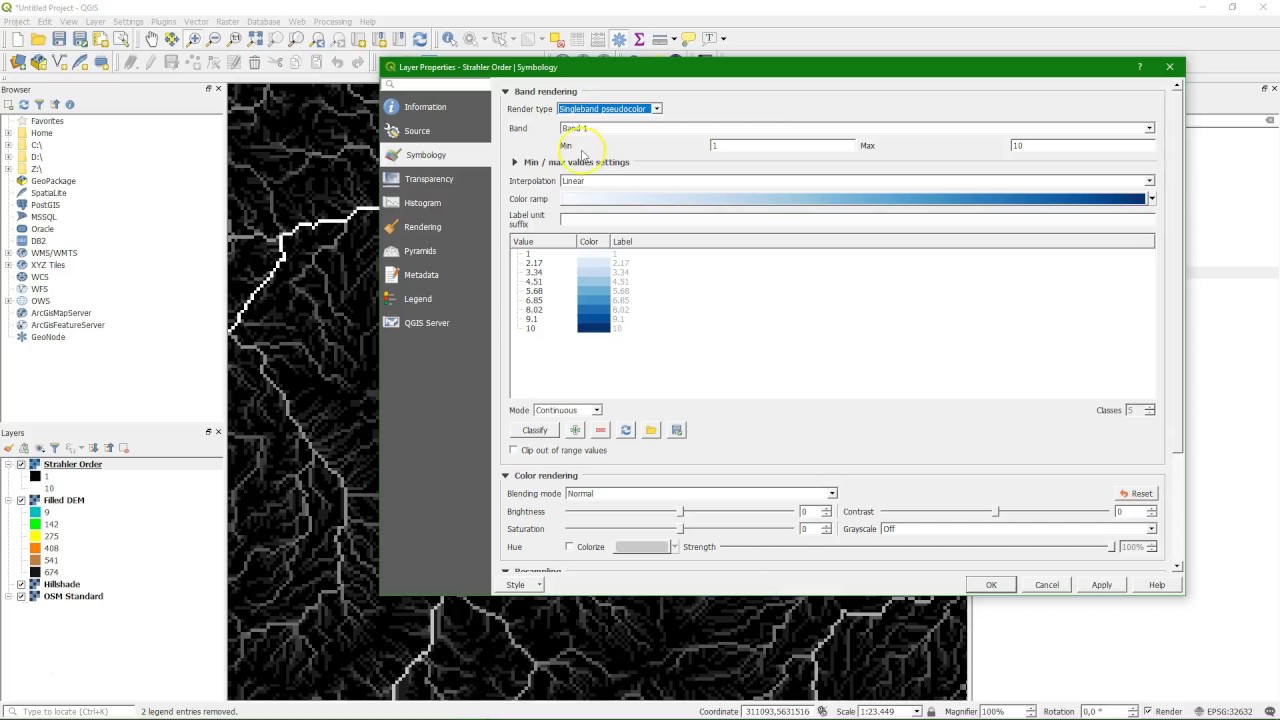Image resolution: width=1280 pixels, height=720 pixels.
Task: Click the Delete Selected trash icon
Action: [x=254, y=62]
